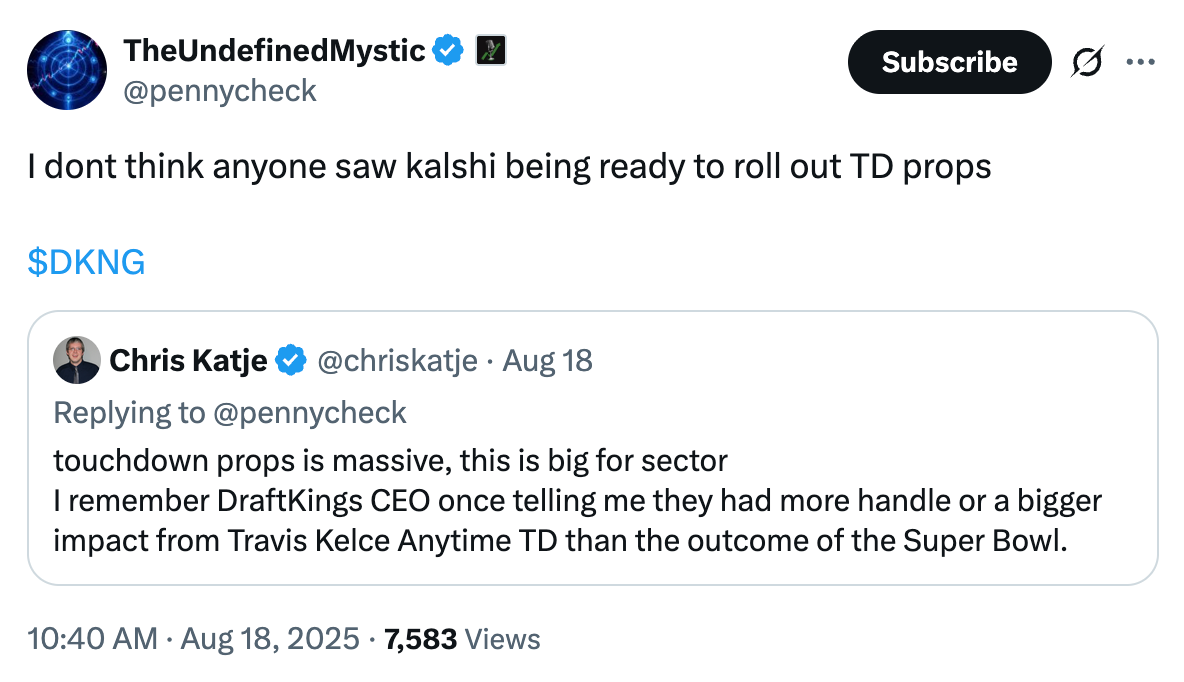Click Chris Katje's blue verified checkmark
The height and width of the screenshot is (682, 1184).
[291, 360]
